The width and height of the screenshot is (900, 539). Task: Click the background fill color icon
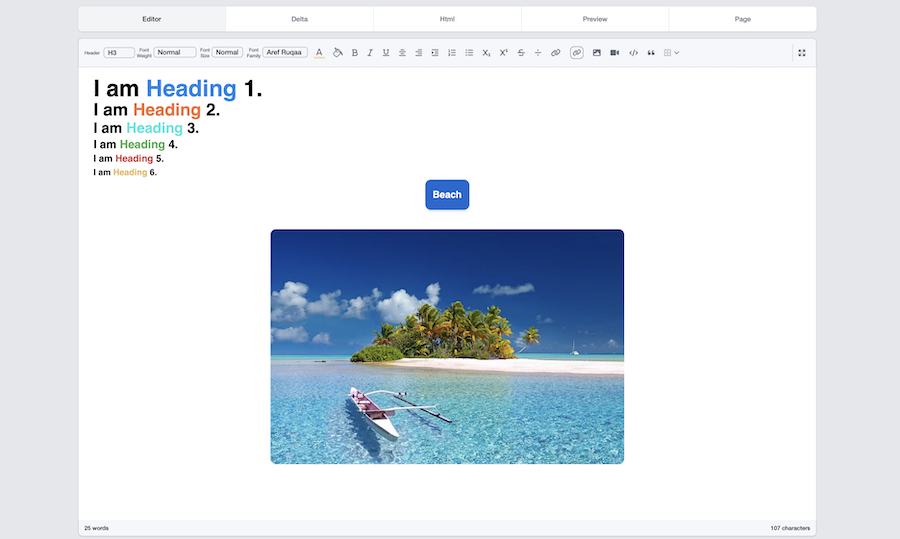(x=337, y=53)
